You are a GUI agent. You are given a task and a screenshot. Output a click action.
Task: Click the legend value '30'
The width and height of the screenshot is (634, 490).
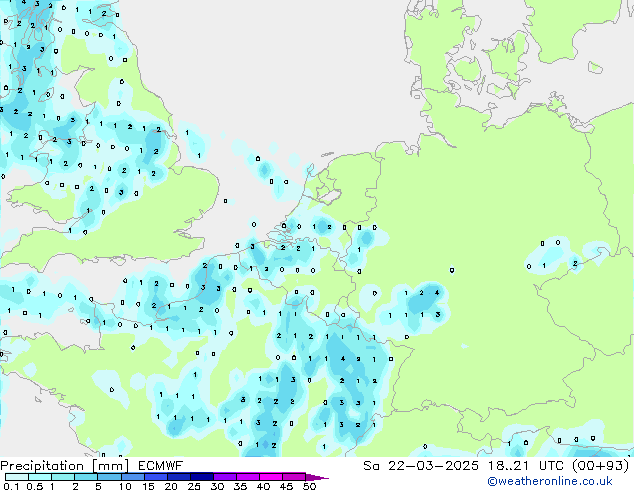click(x=217, y=486)
